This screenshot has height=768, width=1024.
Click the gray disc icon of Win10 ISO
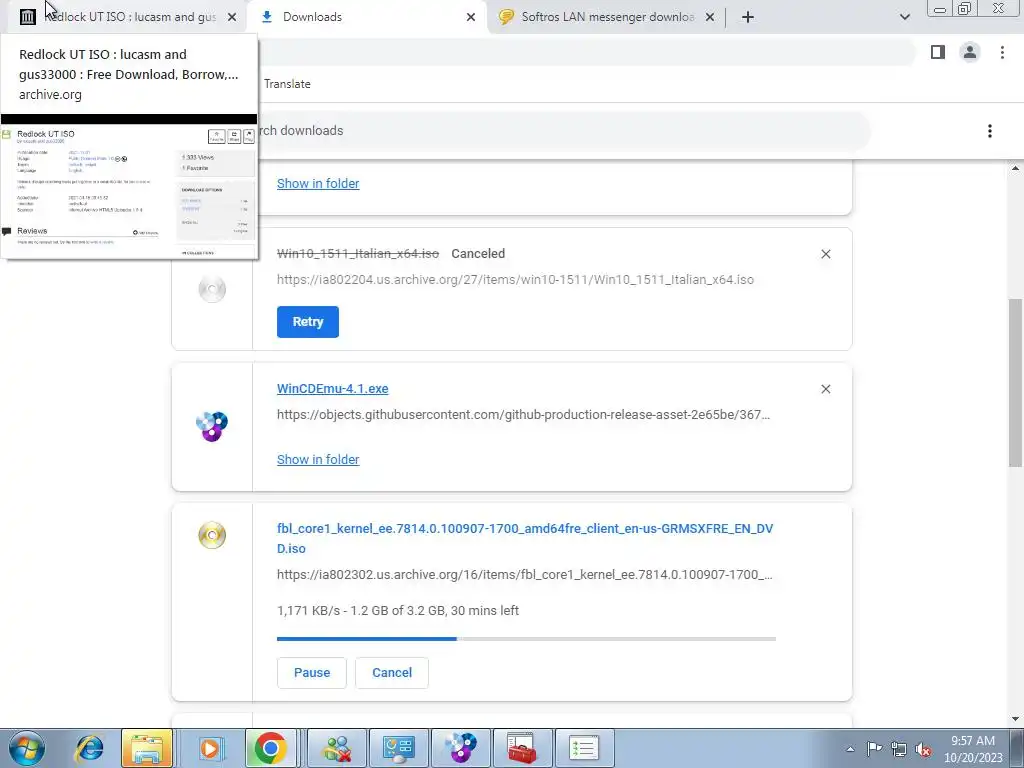212,289
